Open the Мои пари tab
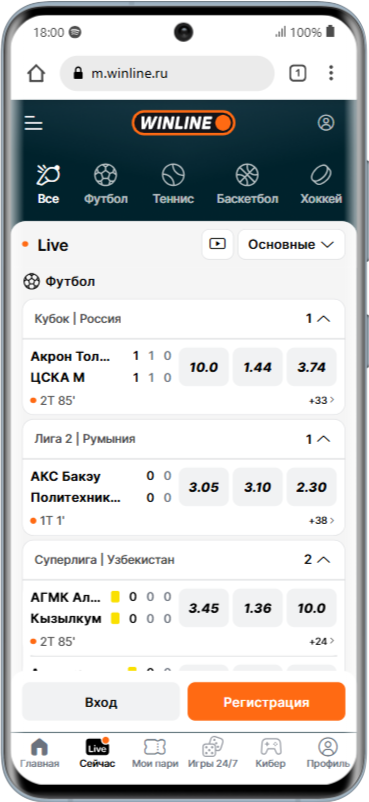This screenshot has width=369, height=802. 155,753
